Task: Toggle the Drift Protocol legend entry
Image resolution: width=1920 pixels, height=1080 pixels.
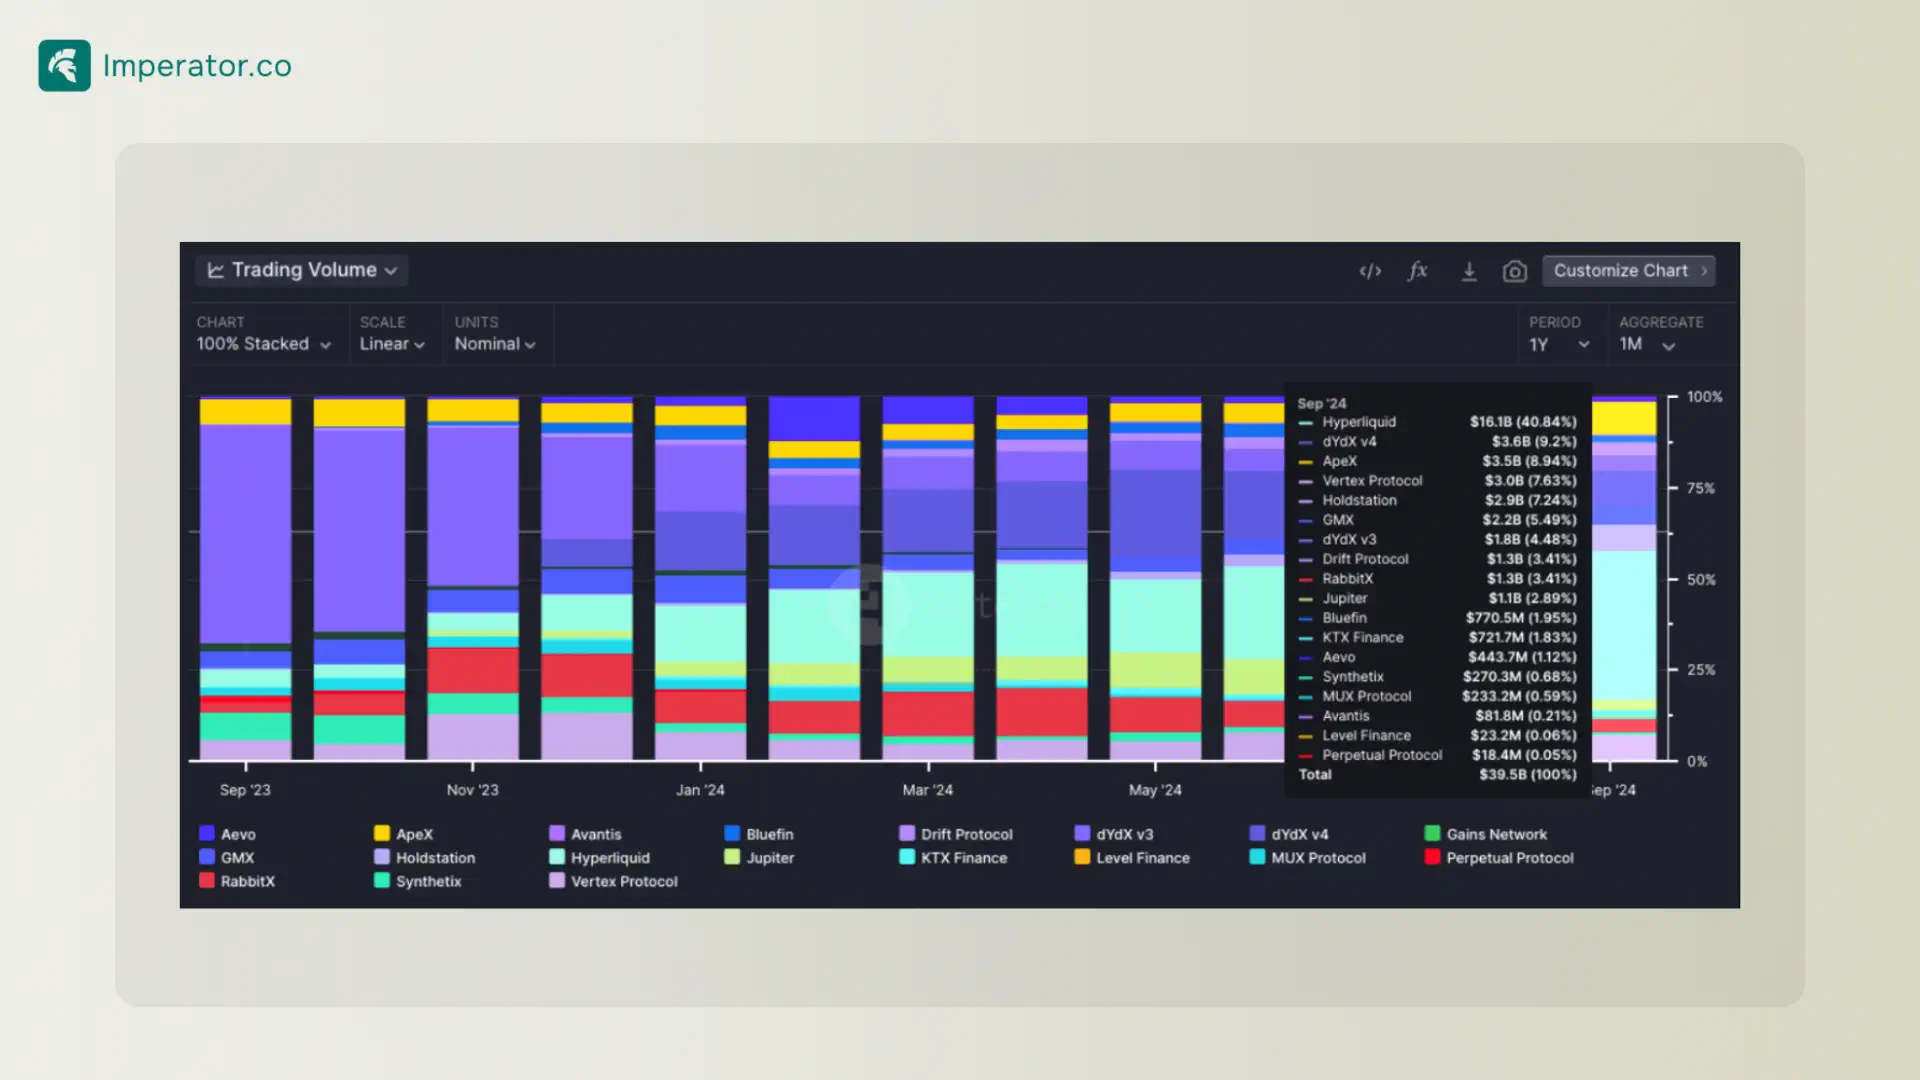Action: click(x=956, y=834)
